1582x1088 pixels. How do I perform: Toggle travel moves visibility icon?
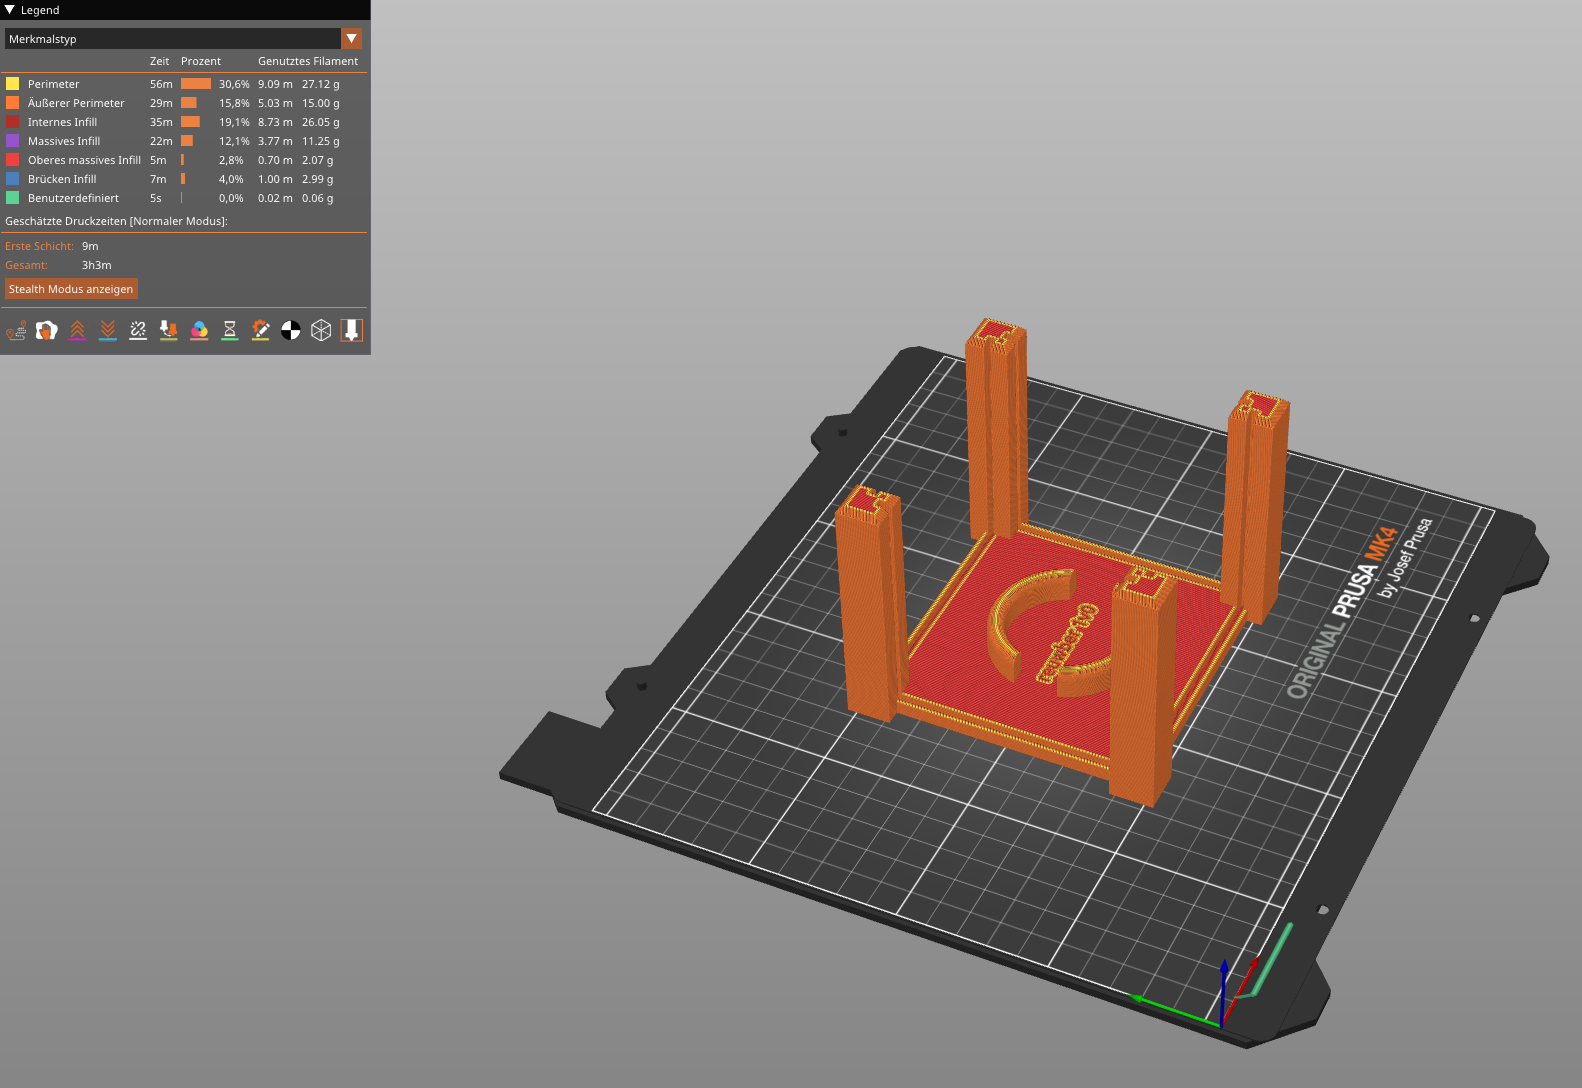(x=16, y=330)
